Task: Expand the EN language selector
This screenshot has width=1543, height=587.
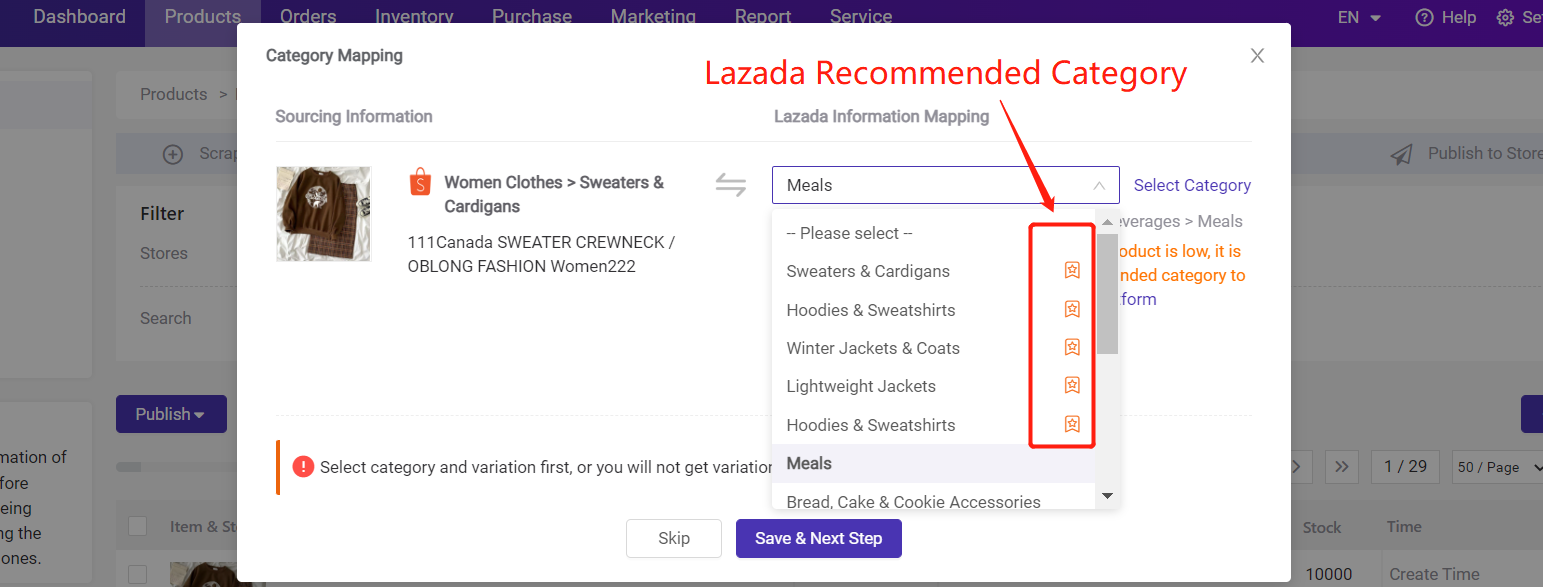Action: pos(1359,17)
